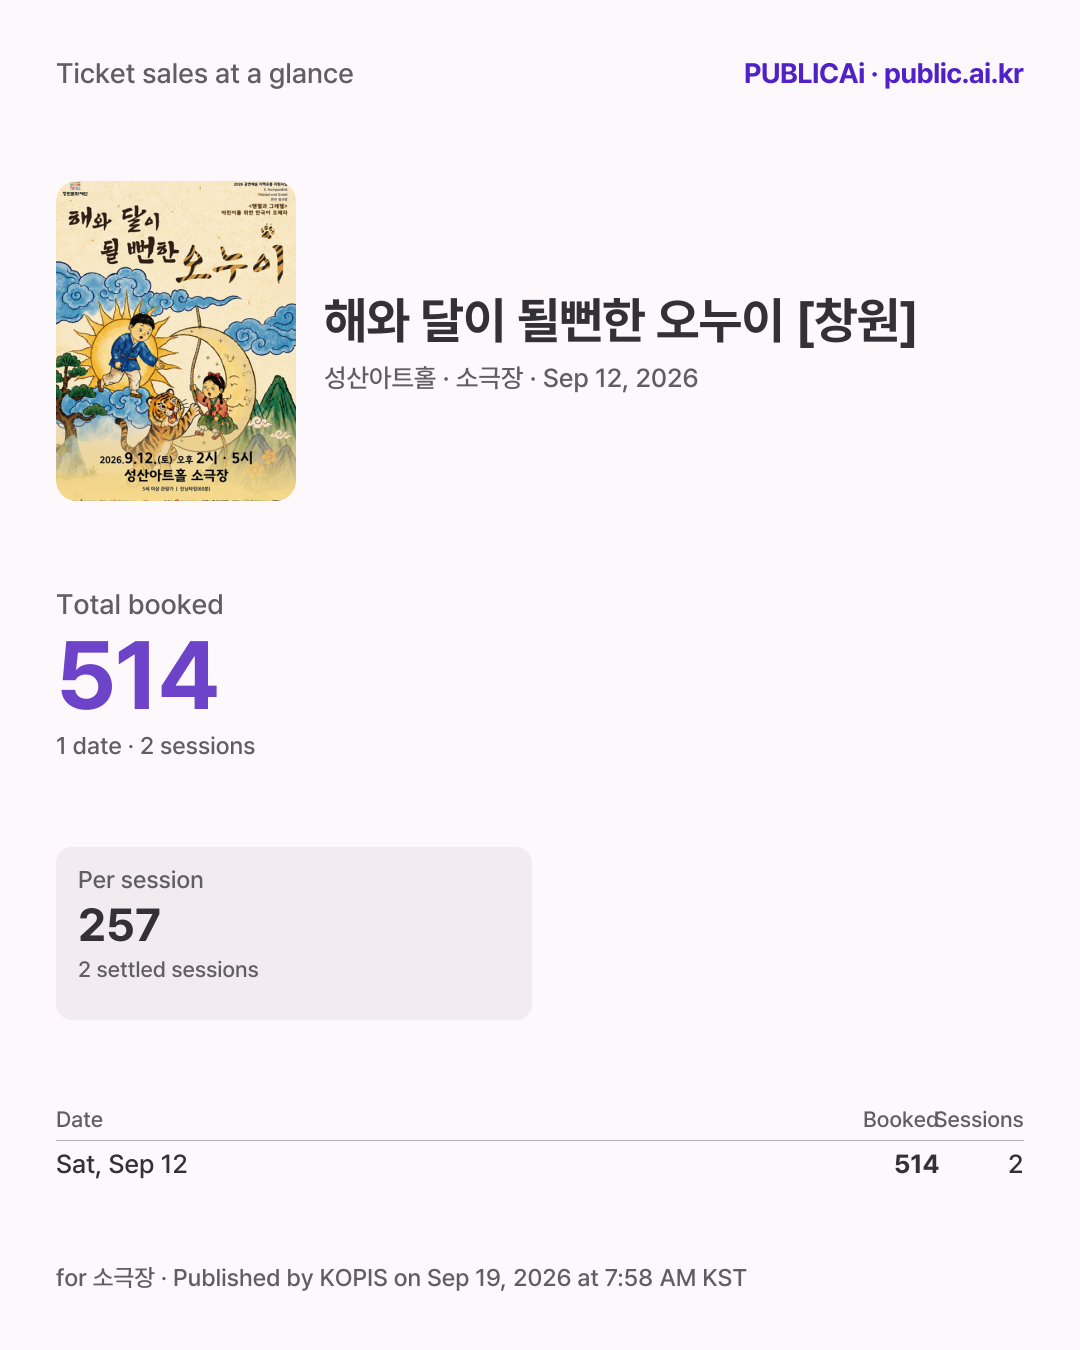Click the Date column header
This screenshot has height=1350, width=1080.
coord(80,1120)
